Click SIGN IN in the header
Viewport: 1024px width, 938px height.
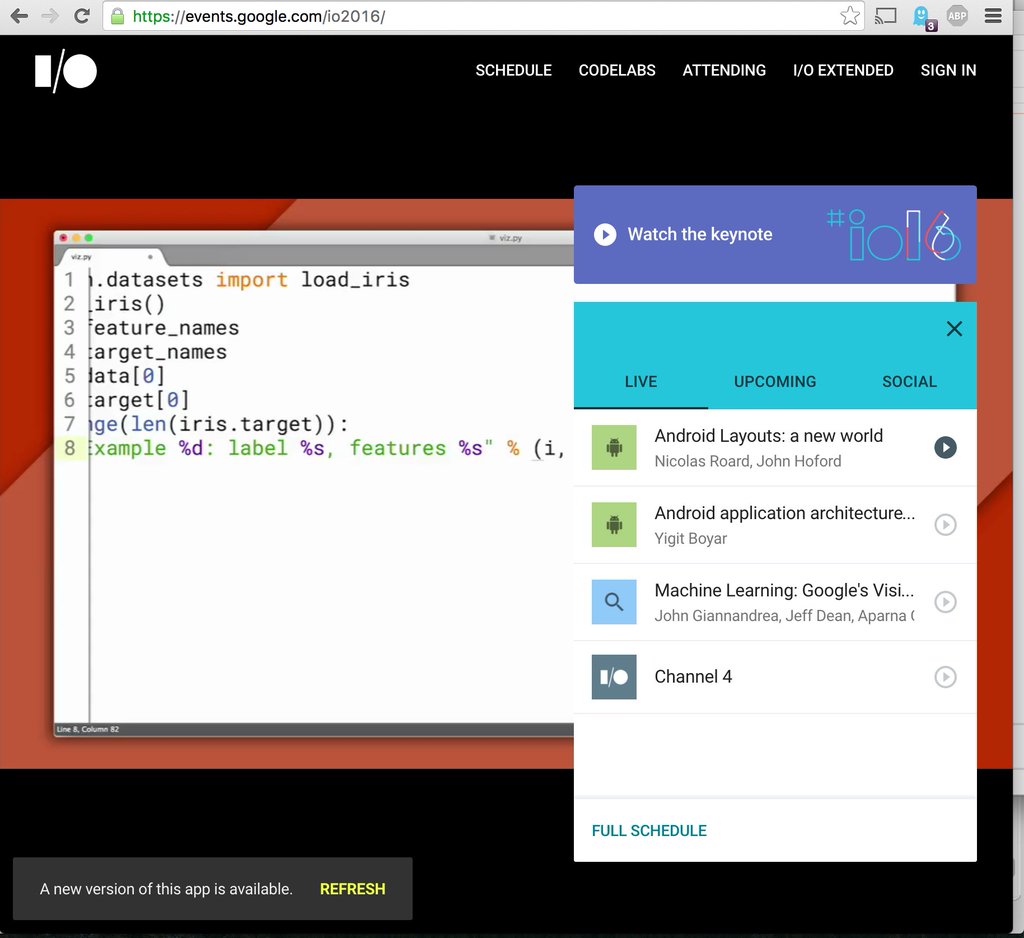[x=948, y=71]
